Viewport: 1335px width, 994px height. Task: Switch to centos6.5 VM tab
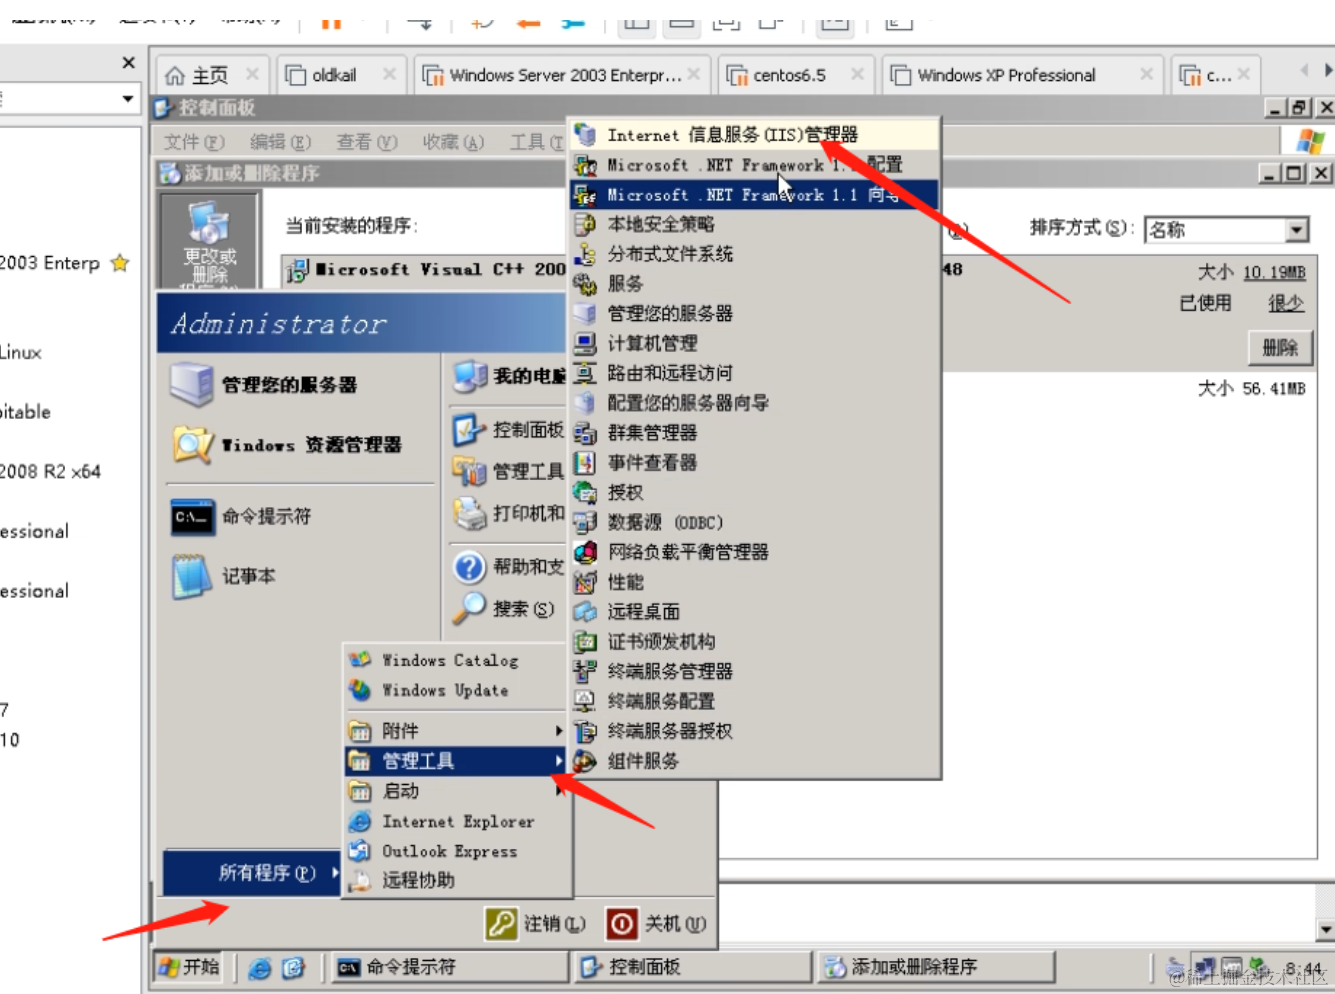pos(795,75)
